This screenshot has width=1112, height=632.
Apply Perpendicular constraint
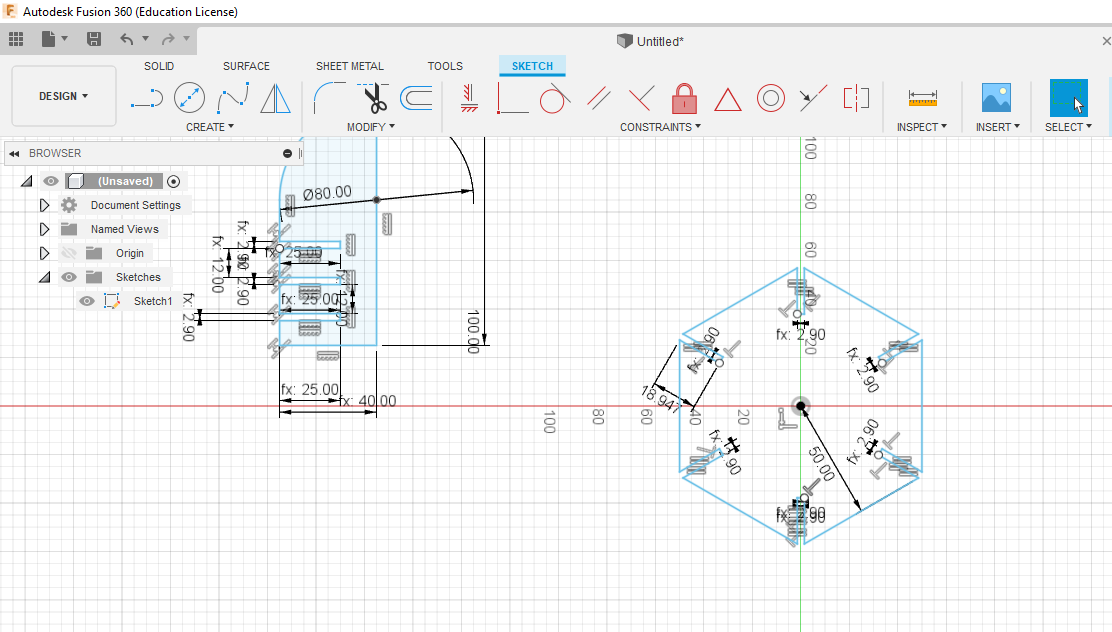tap(641, 98)
